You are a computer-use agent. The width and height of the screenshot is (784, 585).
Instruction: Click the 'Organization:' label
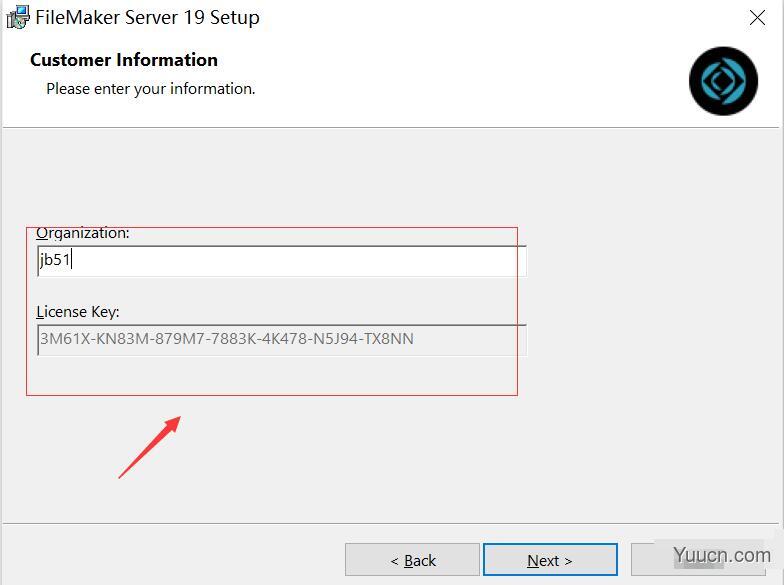82,233
